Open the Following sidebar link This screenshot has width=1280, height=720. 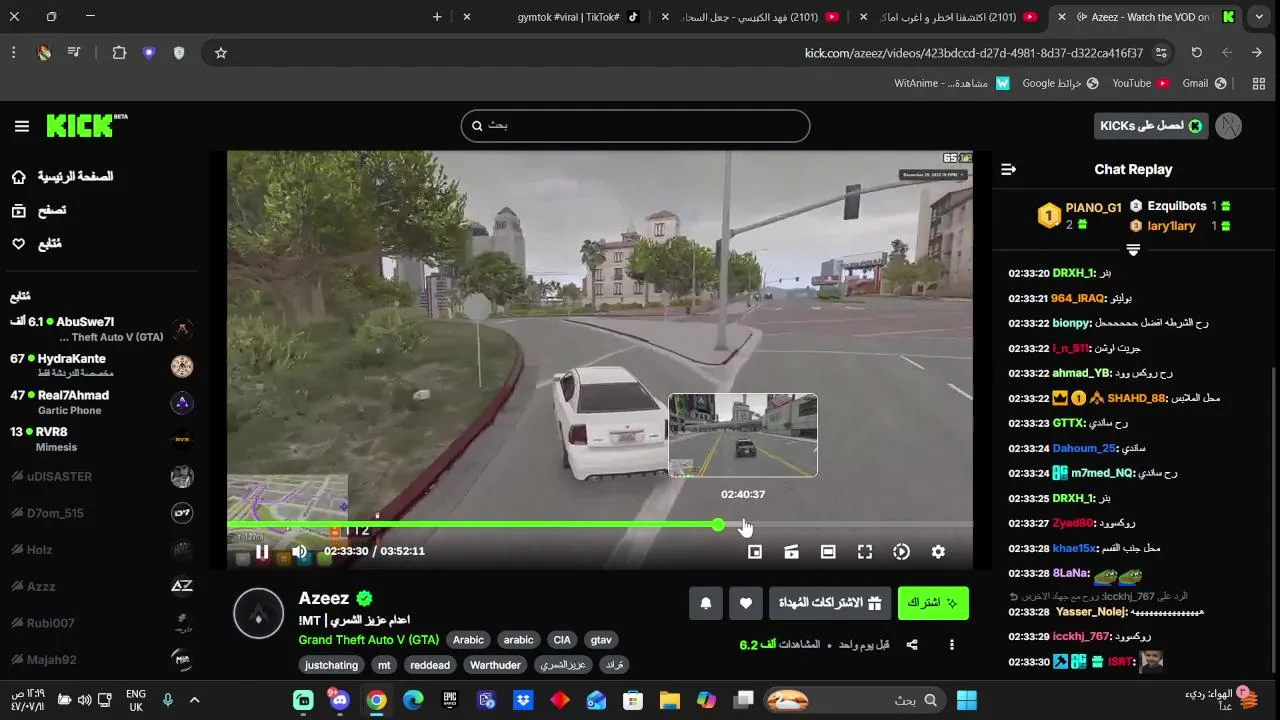tap(36, 244)
